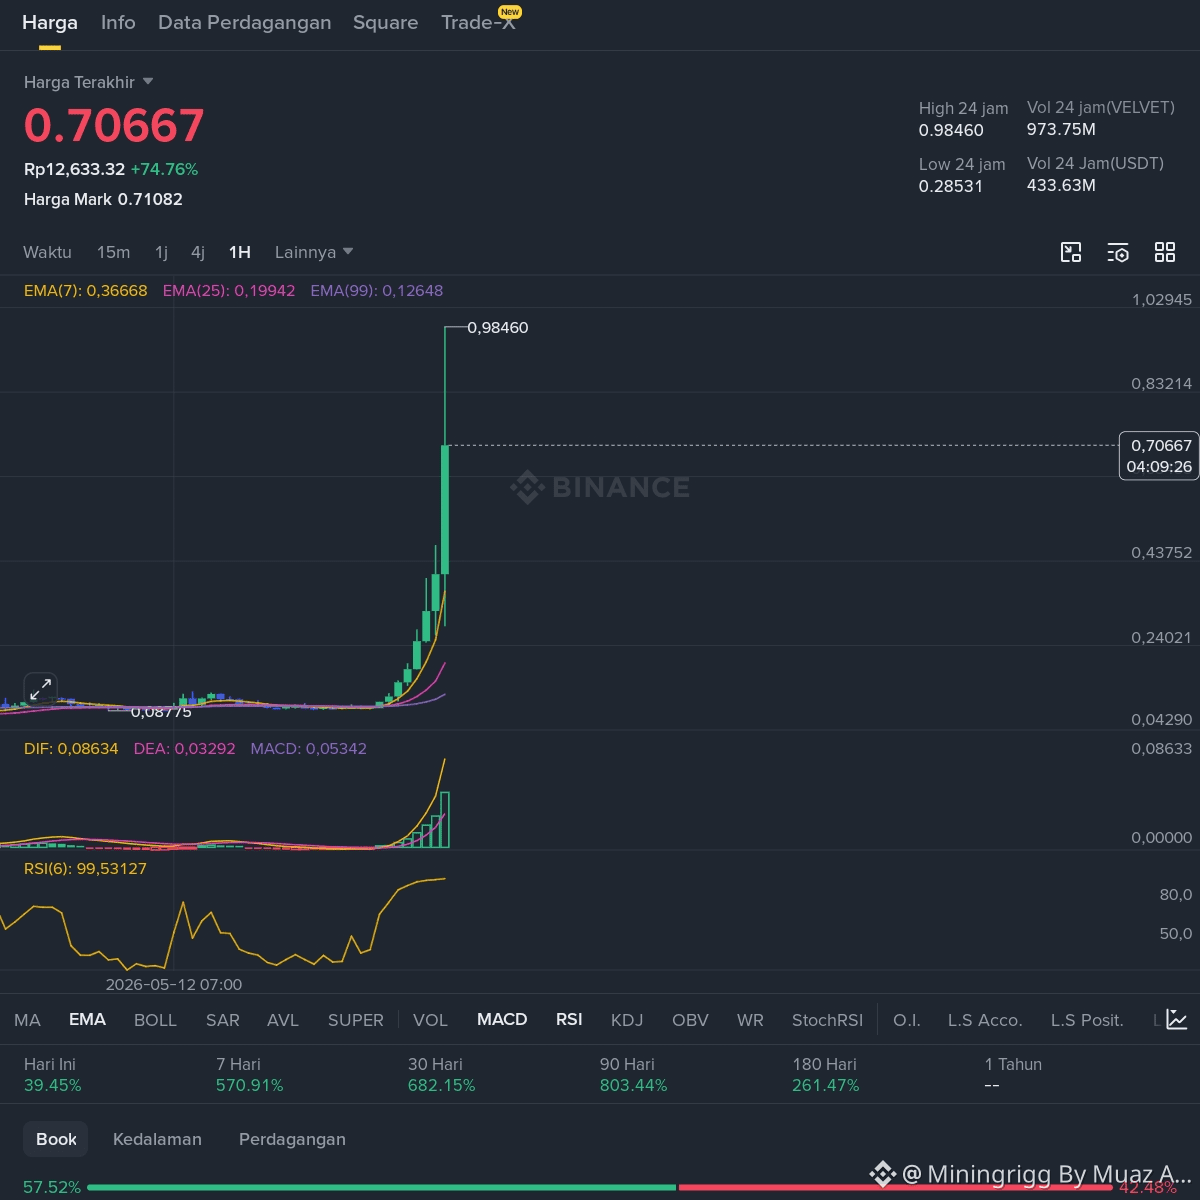Open the picture-in-picture chart icon
Image resolution: width=1200 pixels, height=1200 pixels.
[1071, 252]
